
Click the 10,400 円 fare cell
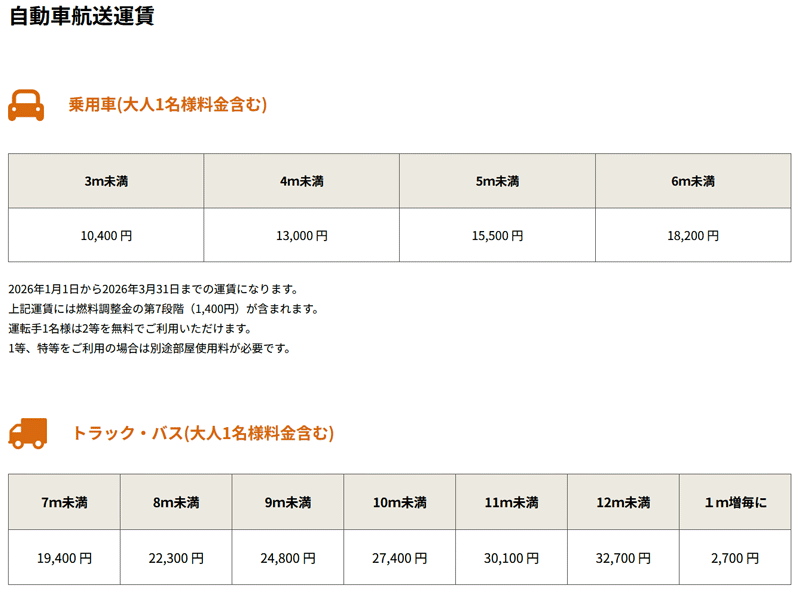tap(106, 236)
